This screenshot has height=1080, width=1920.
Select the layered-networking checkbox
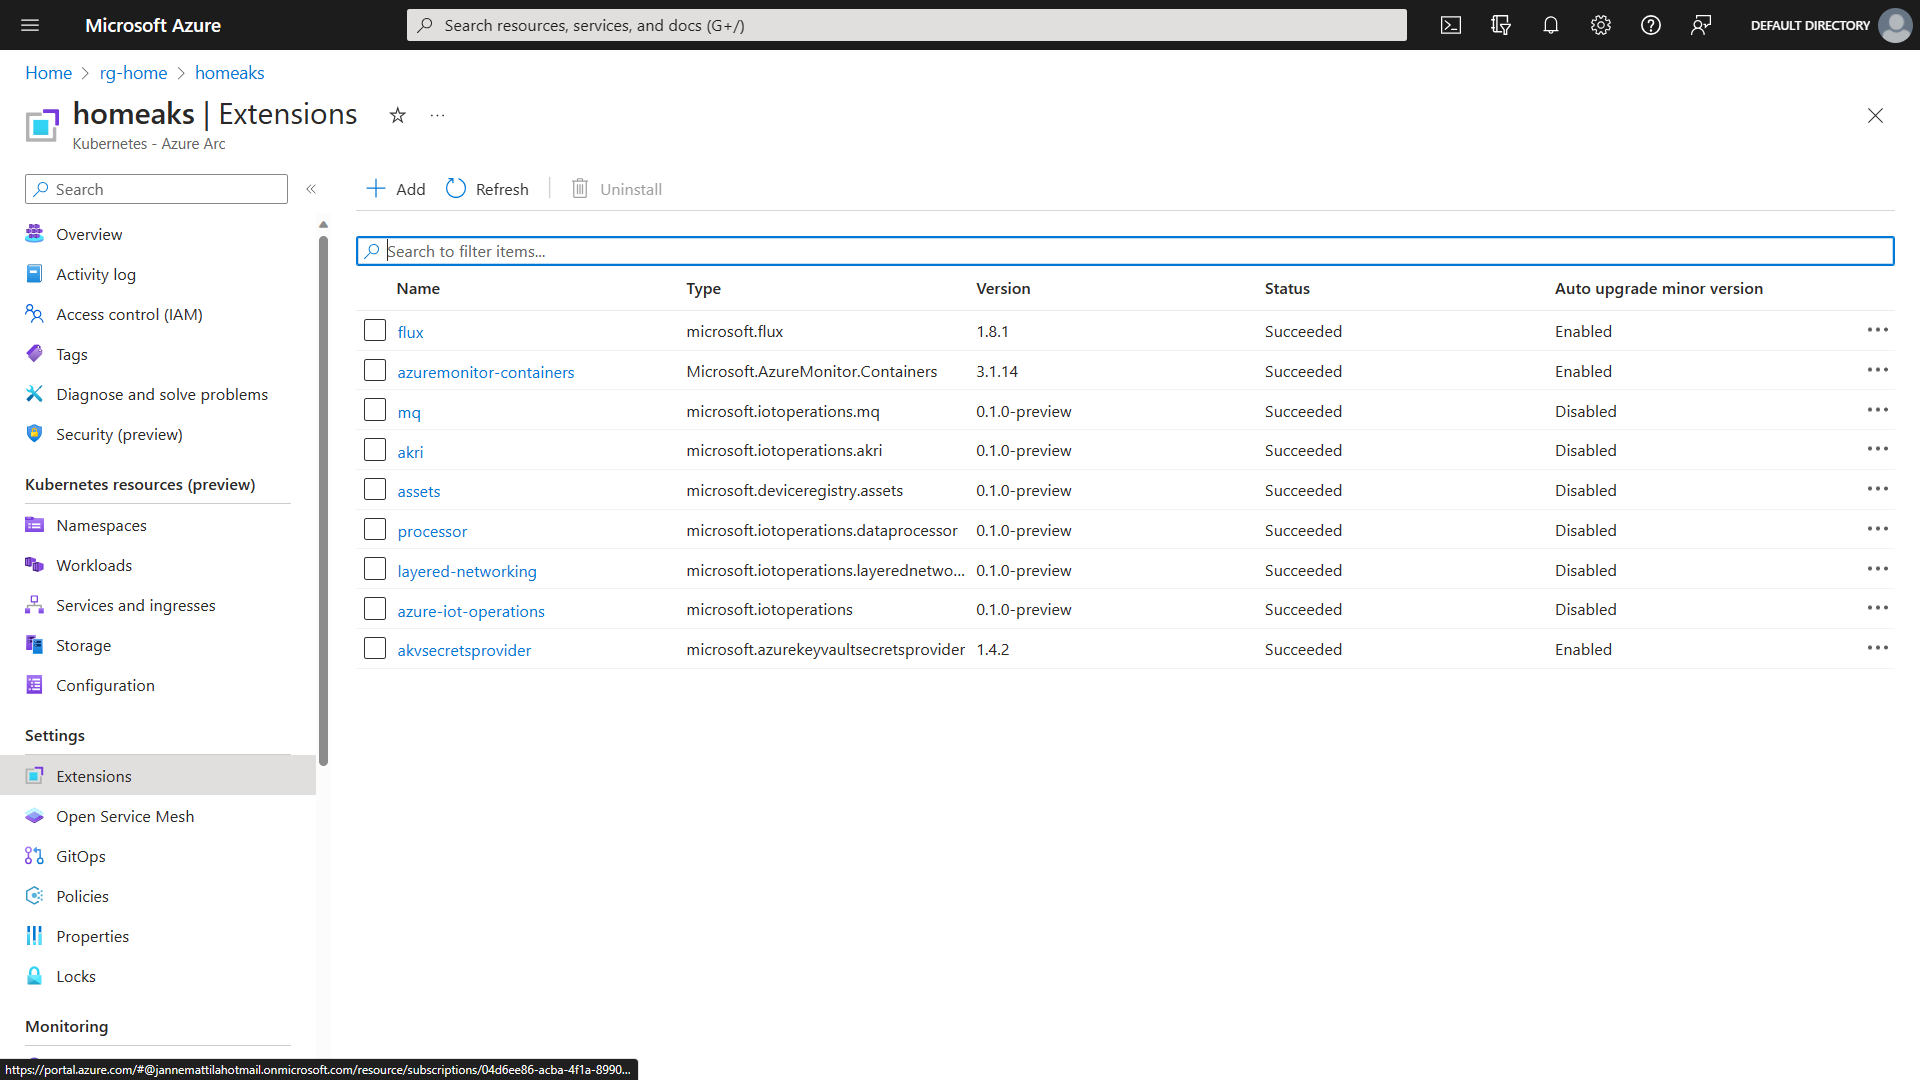375,570
